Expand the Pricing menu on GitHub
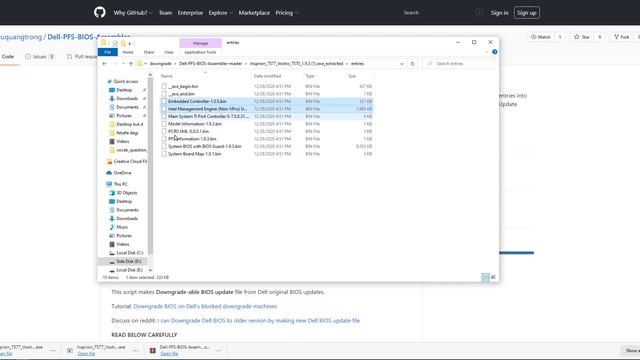Viewport: 640px width, 360px height. pyautogui.click(x=287, y=13)
